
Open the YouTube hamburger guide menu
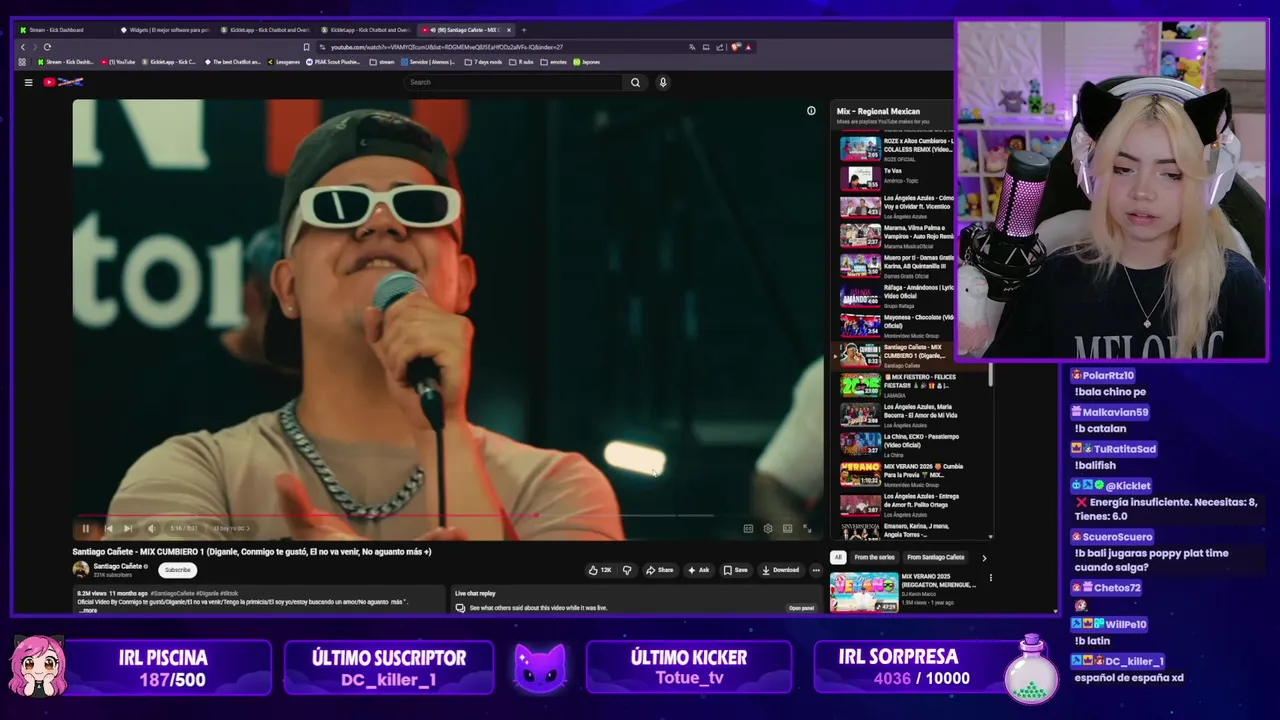(x=28, y=82)
